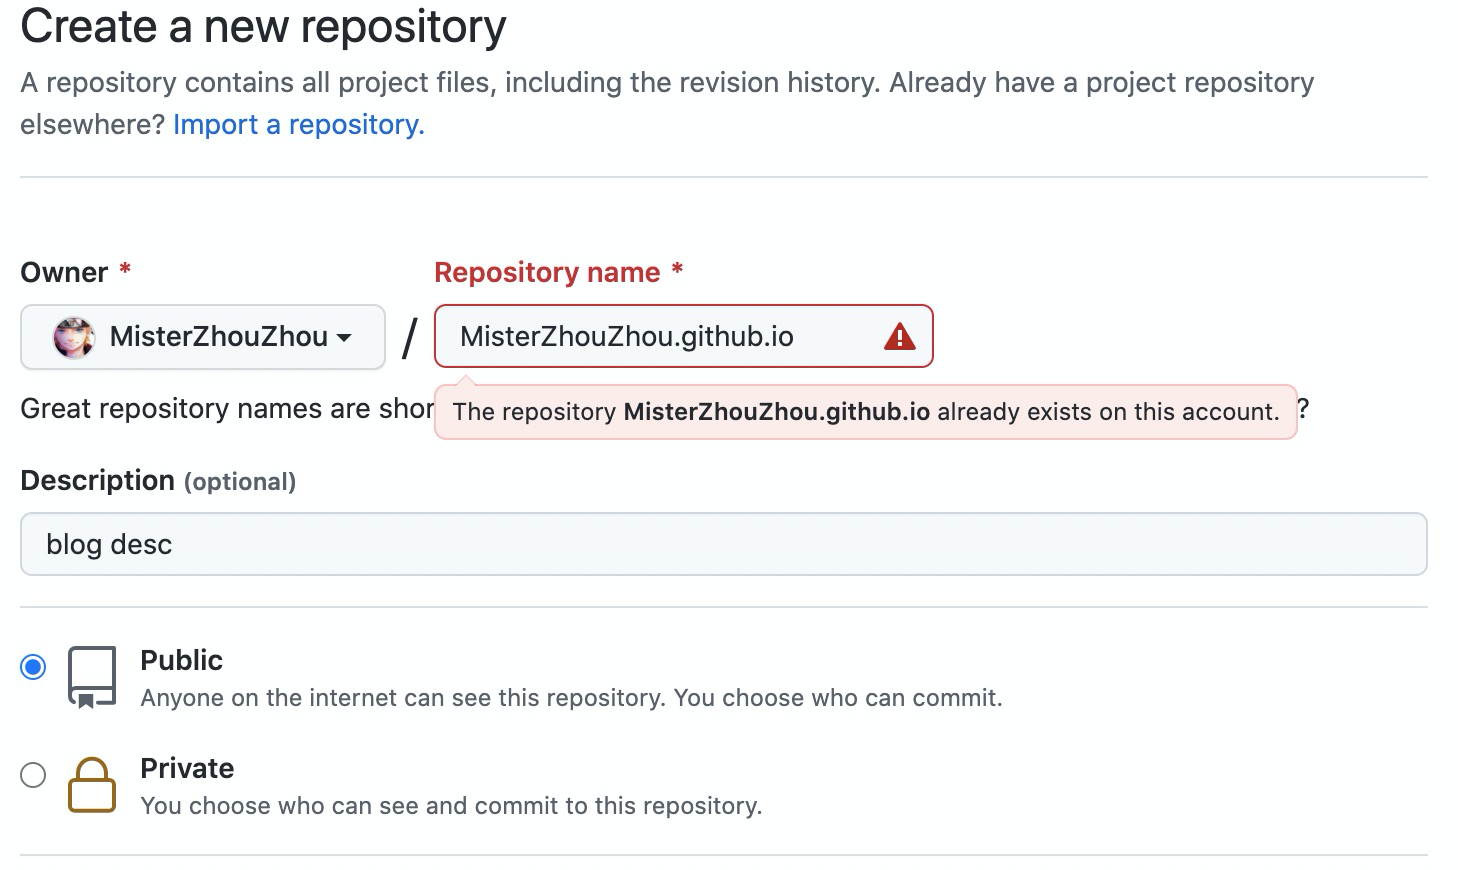Select the Private visibility radio button

point(33,775)
